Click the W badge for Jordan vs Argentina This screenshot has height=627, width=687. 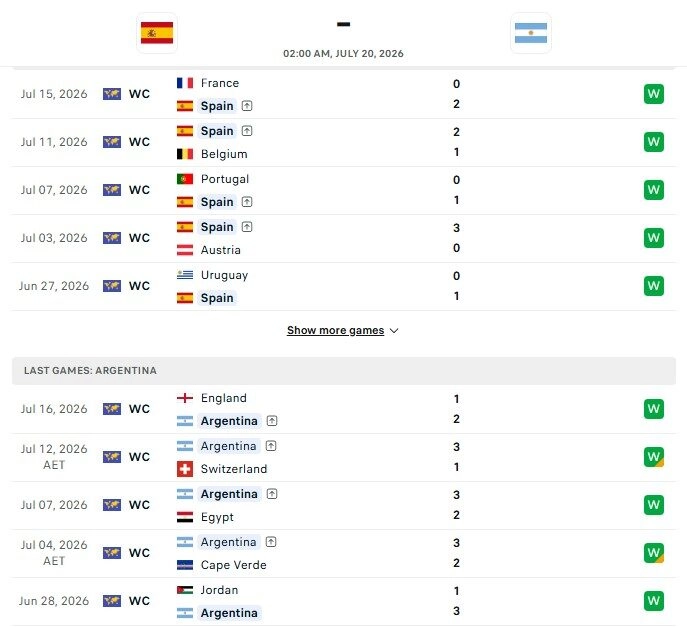pyautogui.click(x=653, y=601)
